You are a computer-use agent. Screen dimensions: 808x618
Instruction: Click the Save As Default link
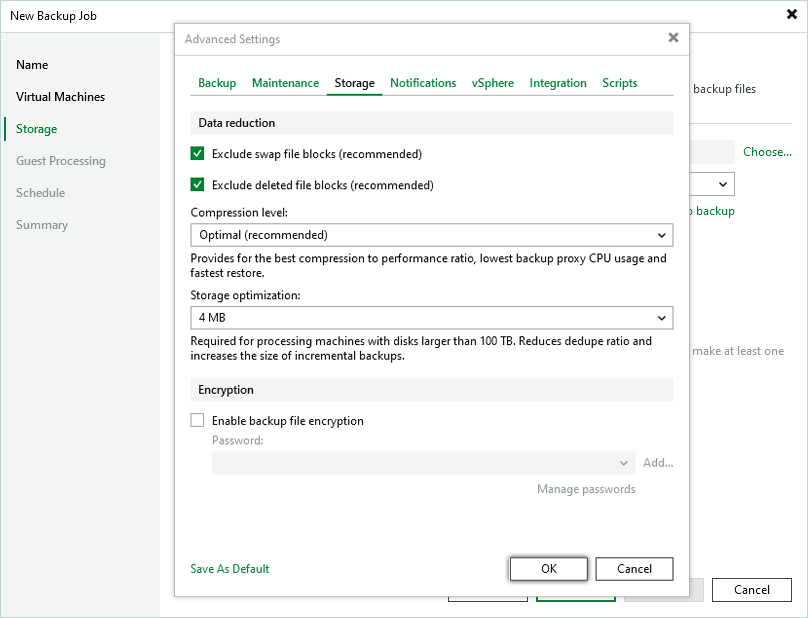point(230,569)
